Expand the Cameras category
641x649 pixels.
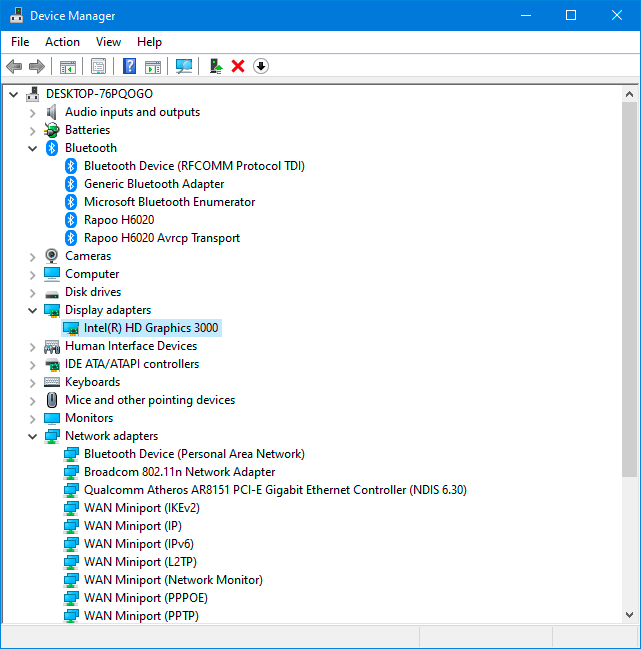[x=32, y=257]
